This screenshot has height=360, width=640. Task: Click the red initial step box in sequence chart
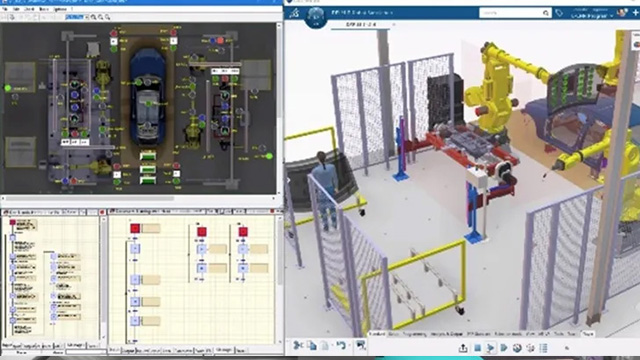[x=135, y=228]
